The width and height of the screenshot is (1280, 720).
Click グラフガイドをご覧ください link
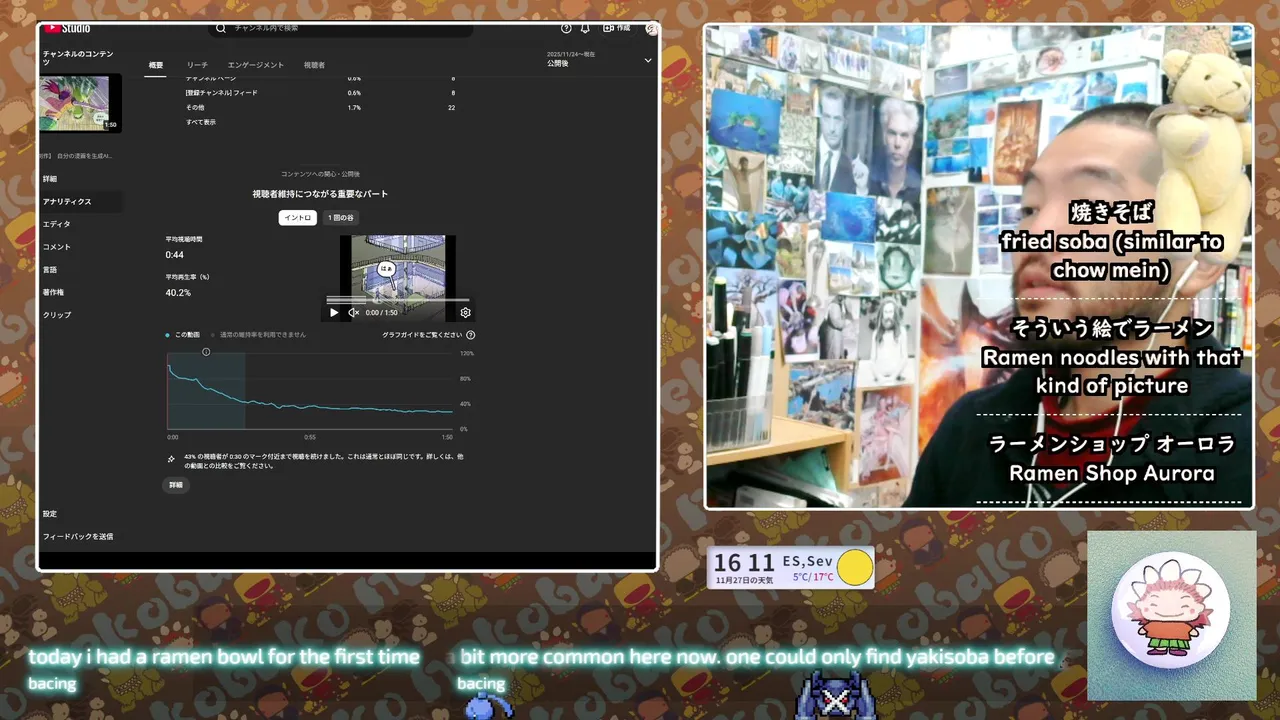(422, 335)
